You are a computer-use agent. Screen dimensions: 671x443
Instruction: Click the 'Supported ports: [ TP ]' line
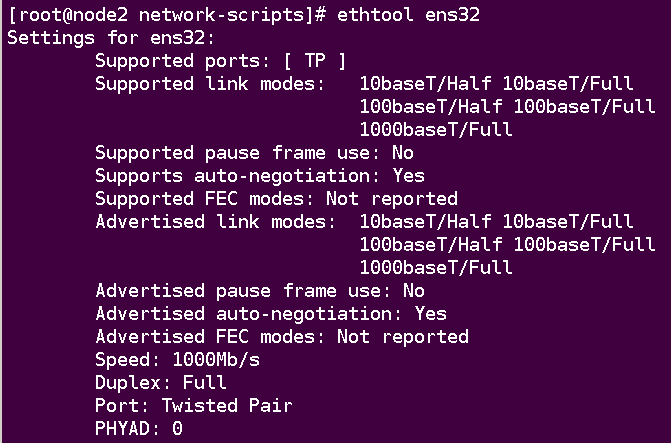(x=220, y=61)
